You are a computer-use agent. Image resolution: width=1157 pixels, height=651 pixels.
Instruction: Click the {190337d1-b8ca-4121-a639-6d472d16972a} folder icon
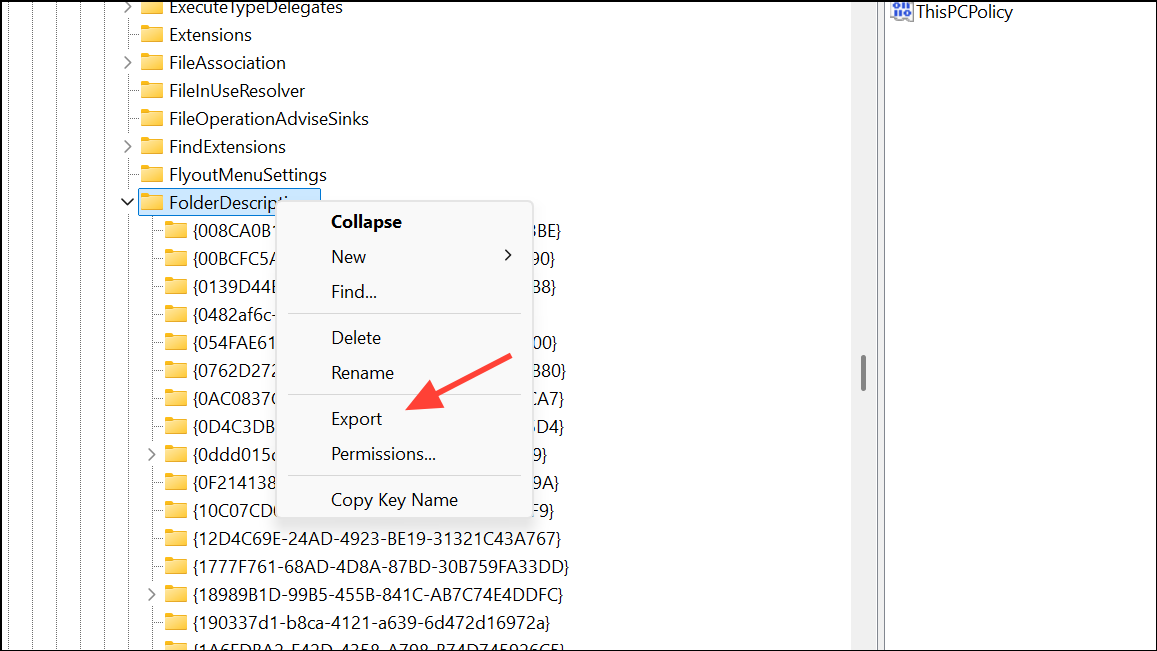178,621
